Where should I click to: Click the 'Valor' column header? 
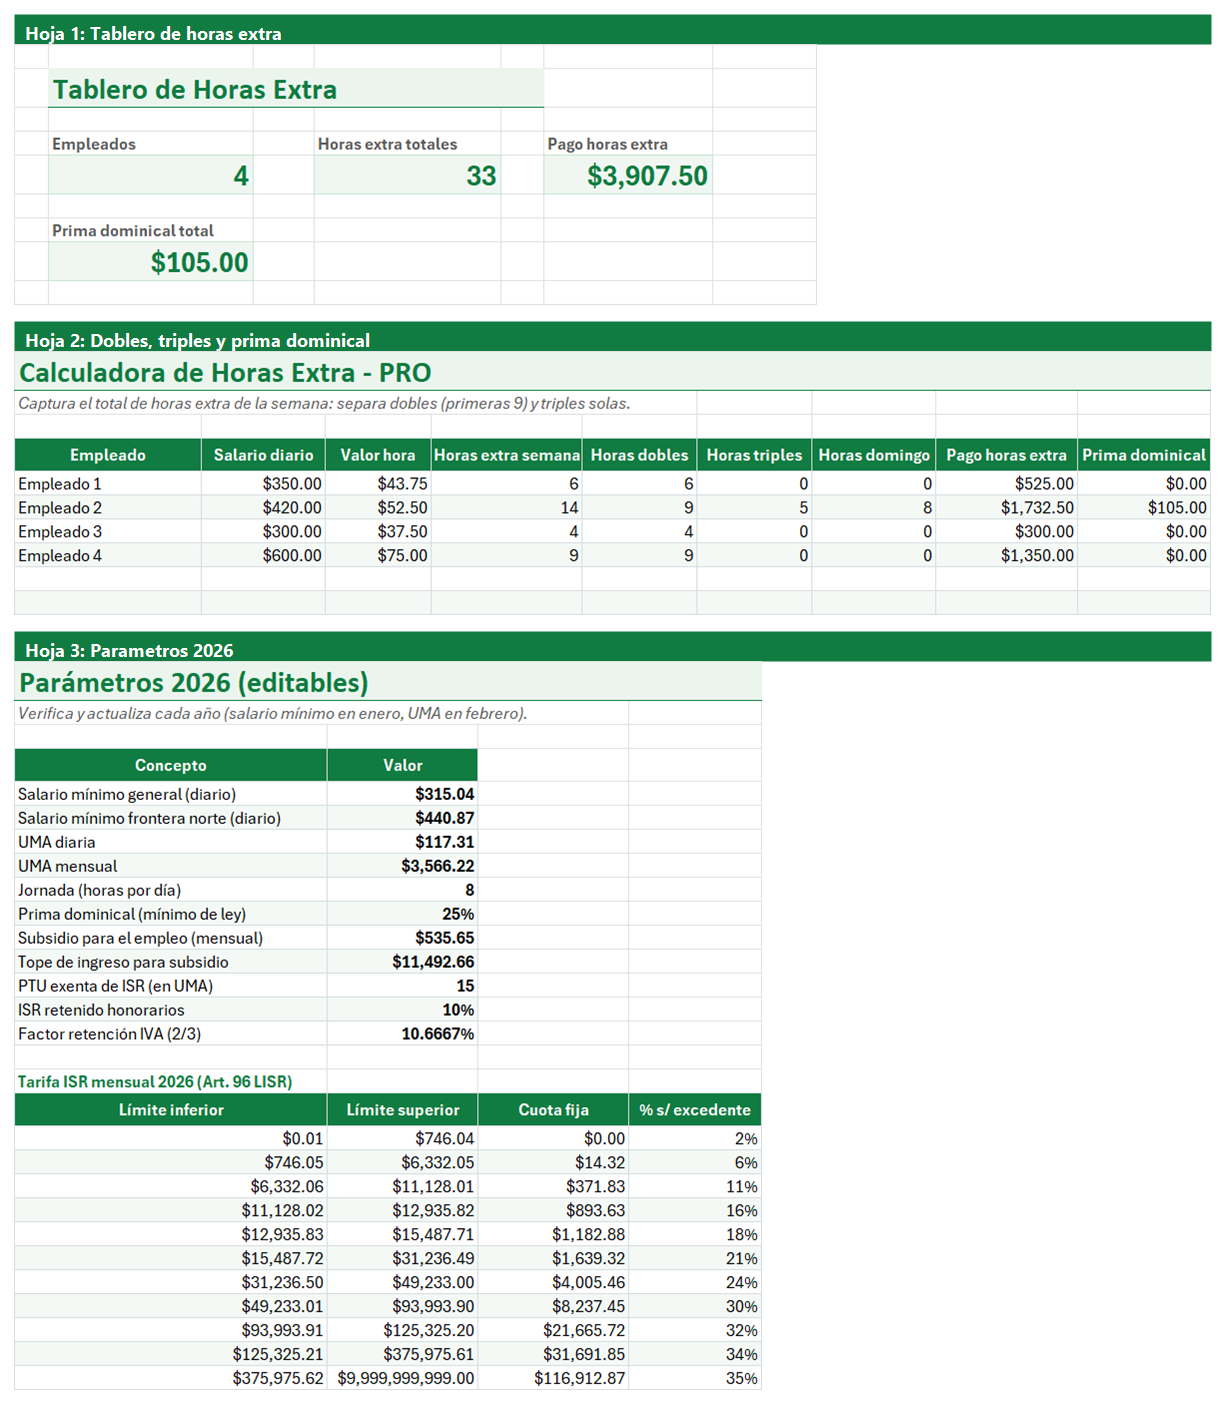pos(402,765)
